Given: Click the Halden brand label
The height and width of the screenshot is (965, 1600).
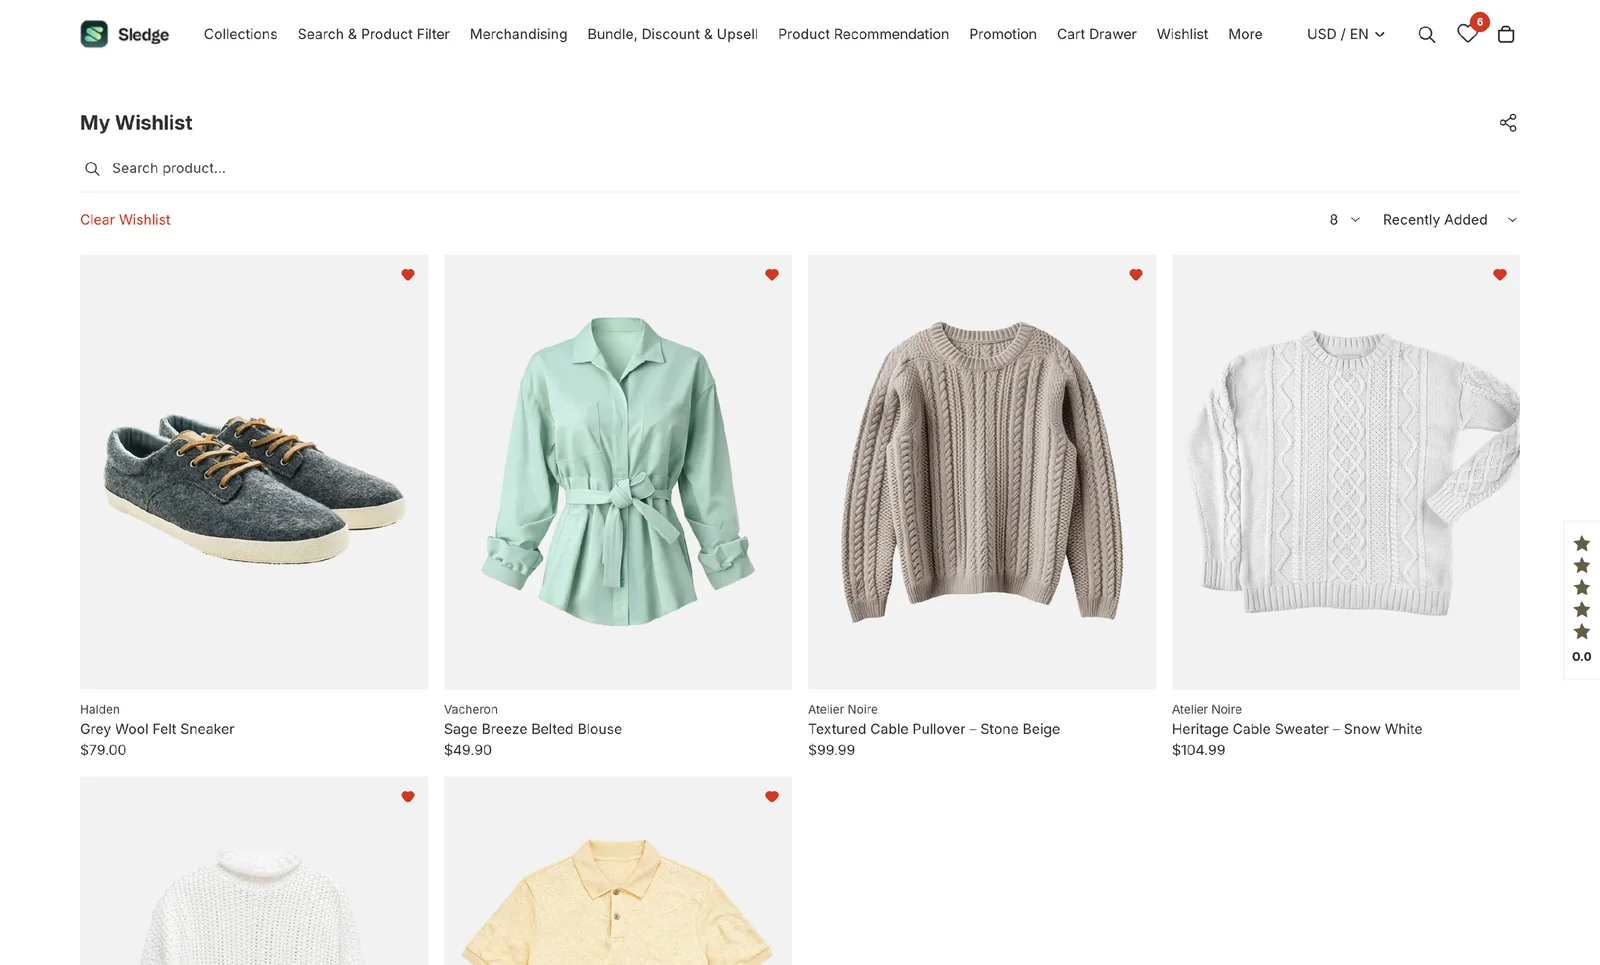Looking at the screenshot, I should coord(100,709).
